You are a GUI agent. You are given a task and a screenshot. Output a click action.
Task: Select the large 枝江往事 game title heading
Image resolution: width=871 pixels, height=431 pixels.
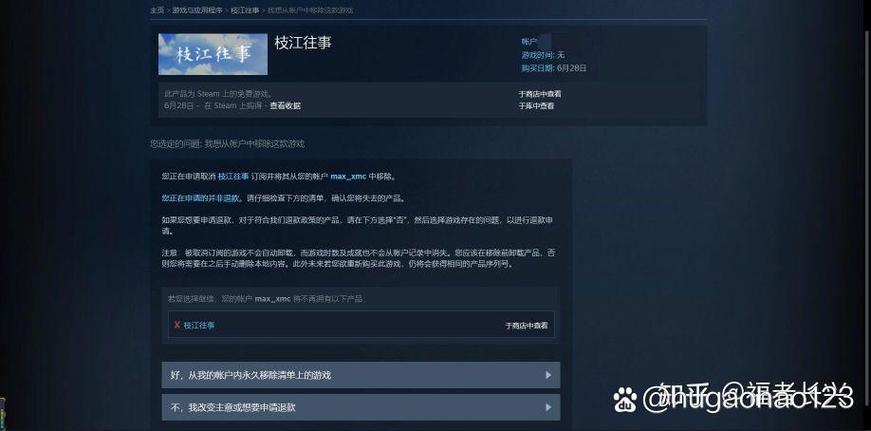pos(303,43)
